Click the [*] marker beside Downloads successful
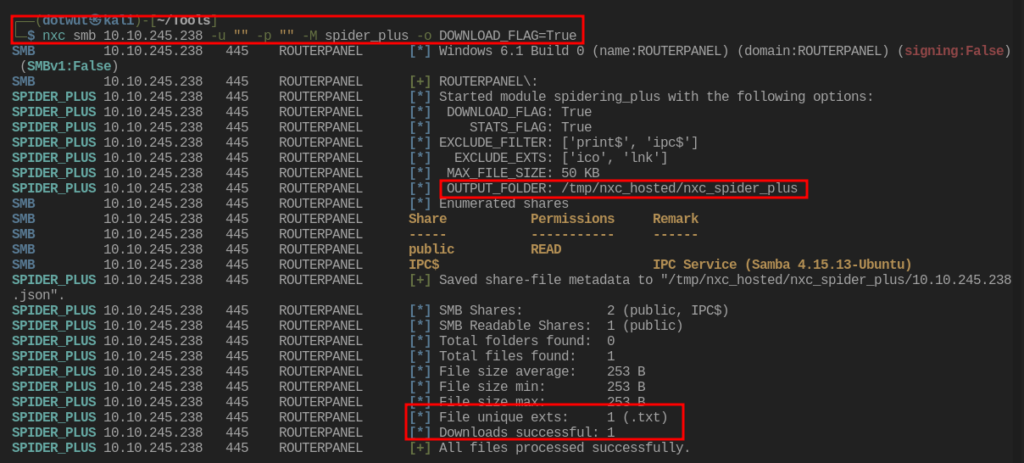Viewport: 1024px width, 463px height. point(420,432)
